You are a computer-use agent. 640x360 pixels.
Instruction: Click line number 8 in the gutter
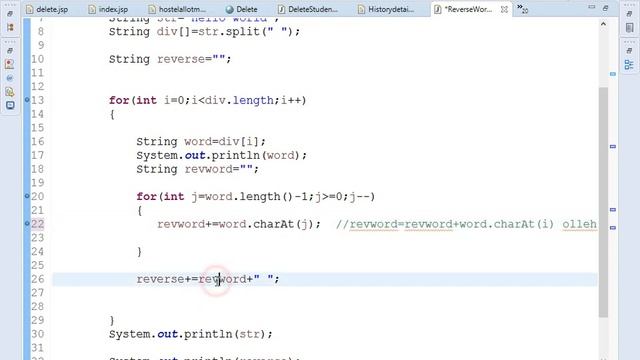(x=40, y=31)
